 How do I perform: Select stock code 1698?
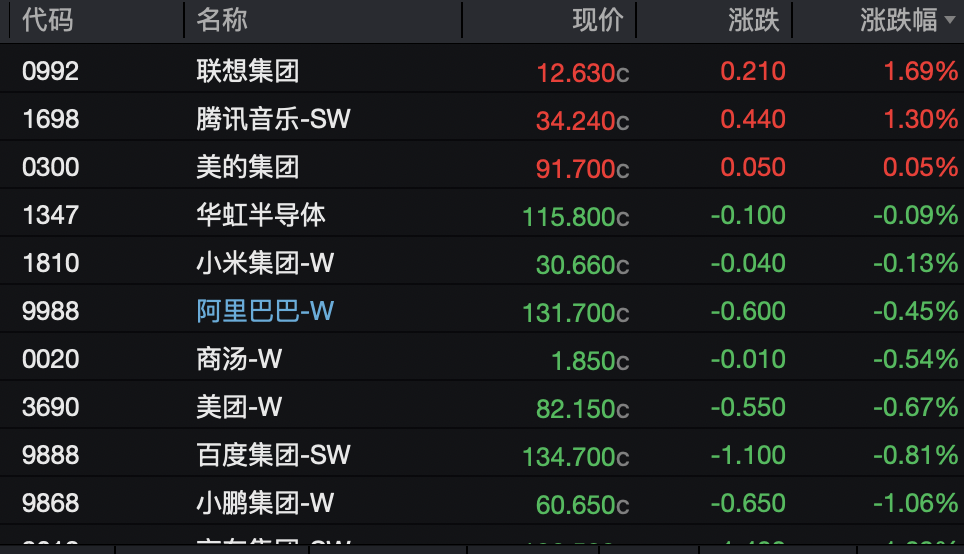pos(50,119)
